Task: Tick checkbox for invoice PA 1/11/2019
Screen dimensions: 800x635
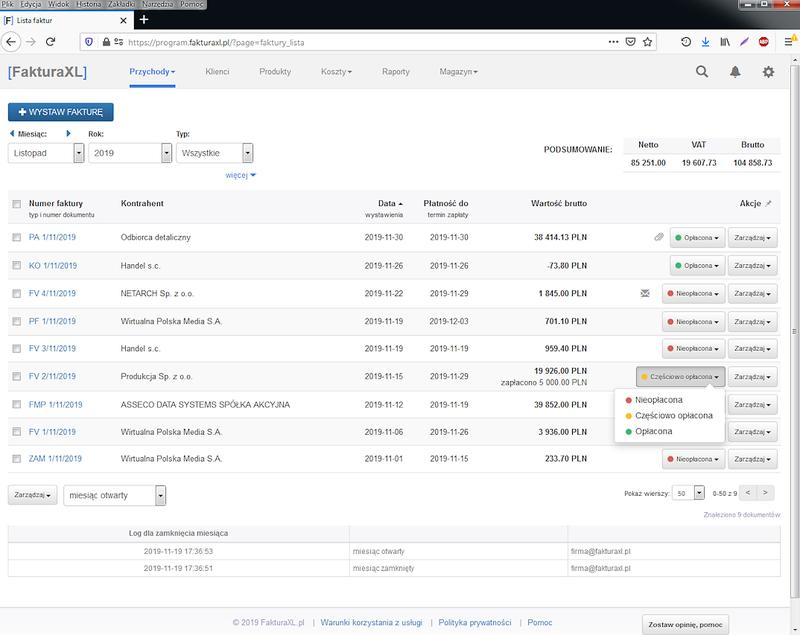Action: pyautogui.click(x=16, y=237)
